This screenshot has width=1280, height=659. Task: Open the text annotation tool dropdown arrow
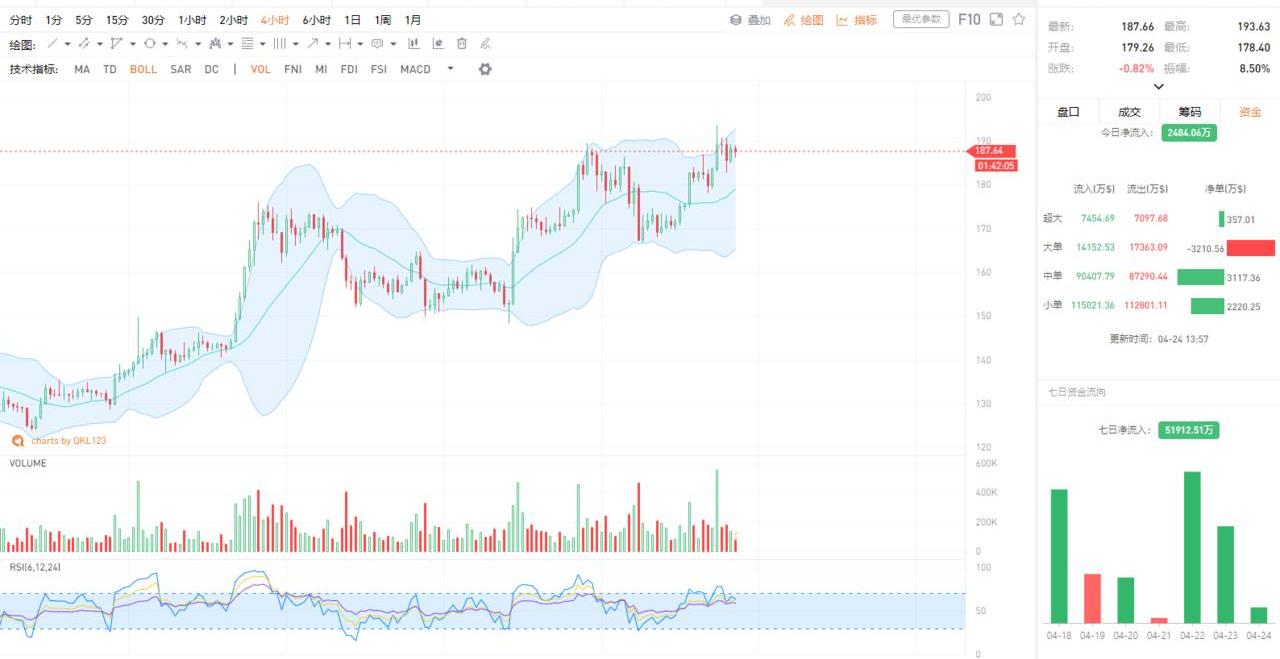tap(394, 44)
